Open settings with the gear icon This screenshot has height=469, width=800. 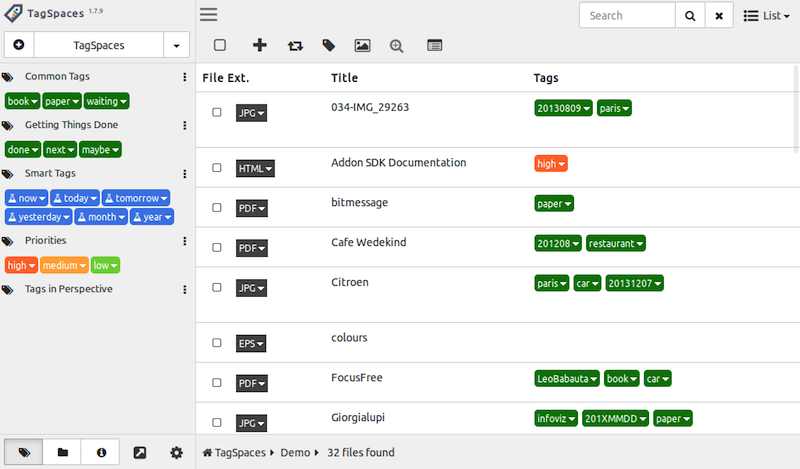177,453
